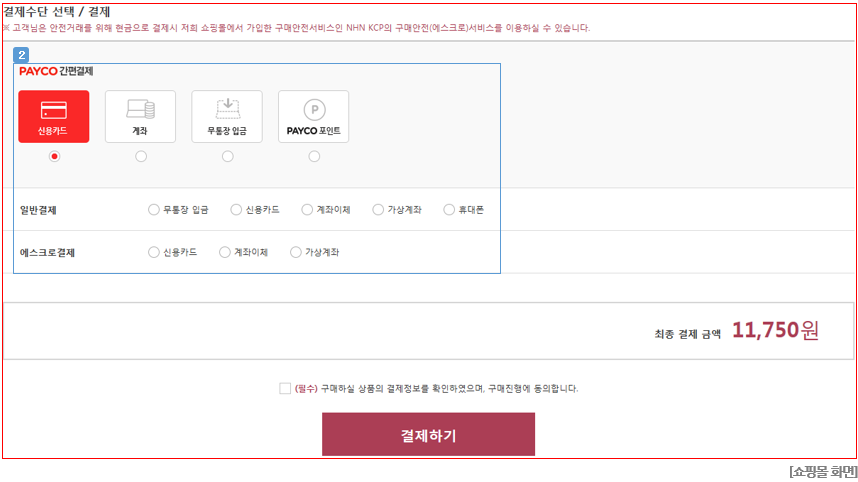Pick the PAYCO 무통장 입금 tile

[x=227, y=117]
